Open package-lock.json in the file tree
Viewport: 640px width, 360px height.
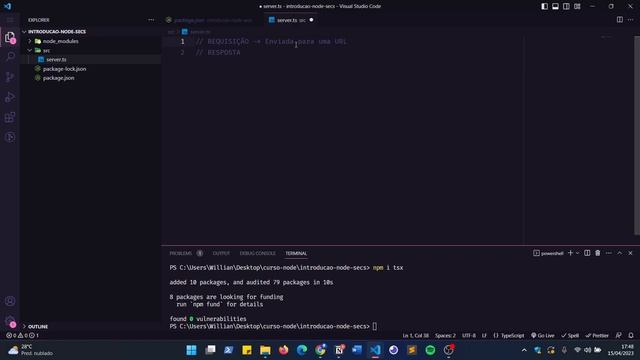[64, 69]
